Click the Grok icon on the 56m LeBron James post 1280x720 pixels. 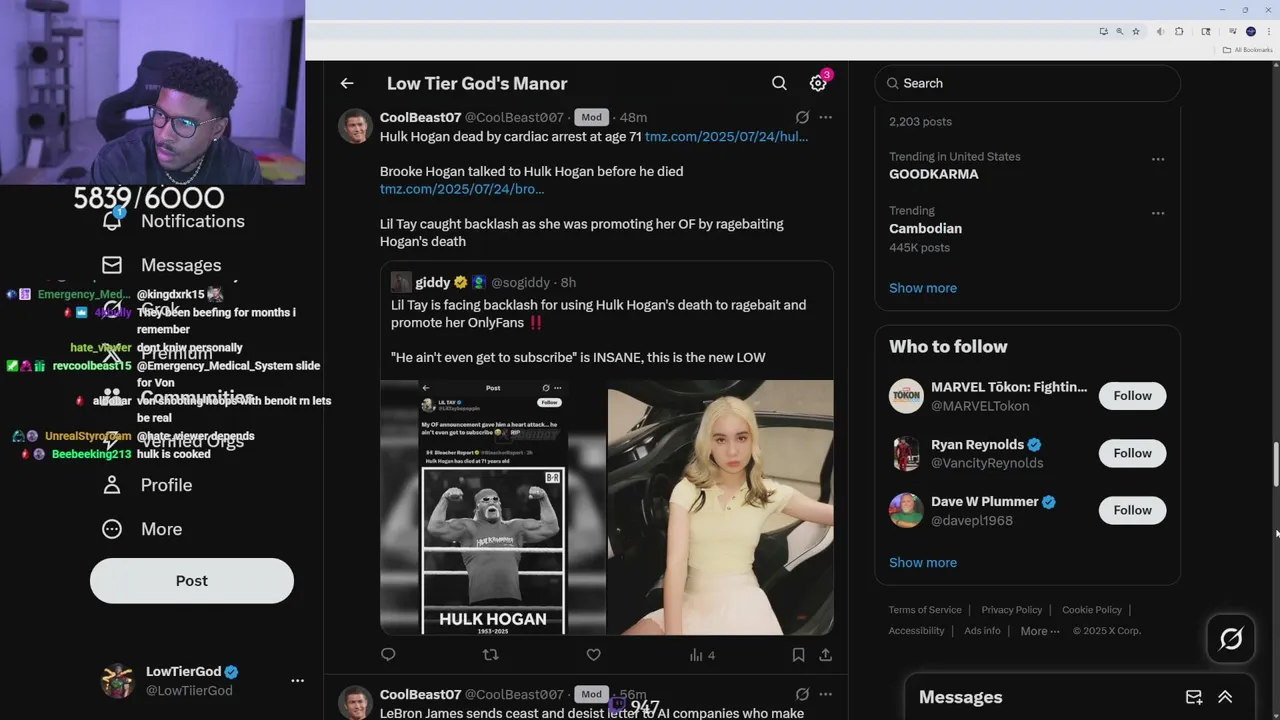pyautogui.click(x=802, y=694)
